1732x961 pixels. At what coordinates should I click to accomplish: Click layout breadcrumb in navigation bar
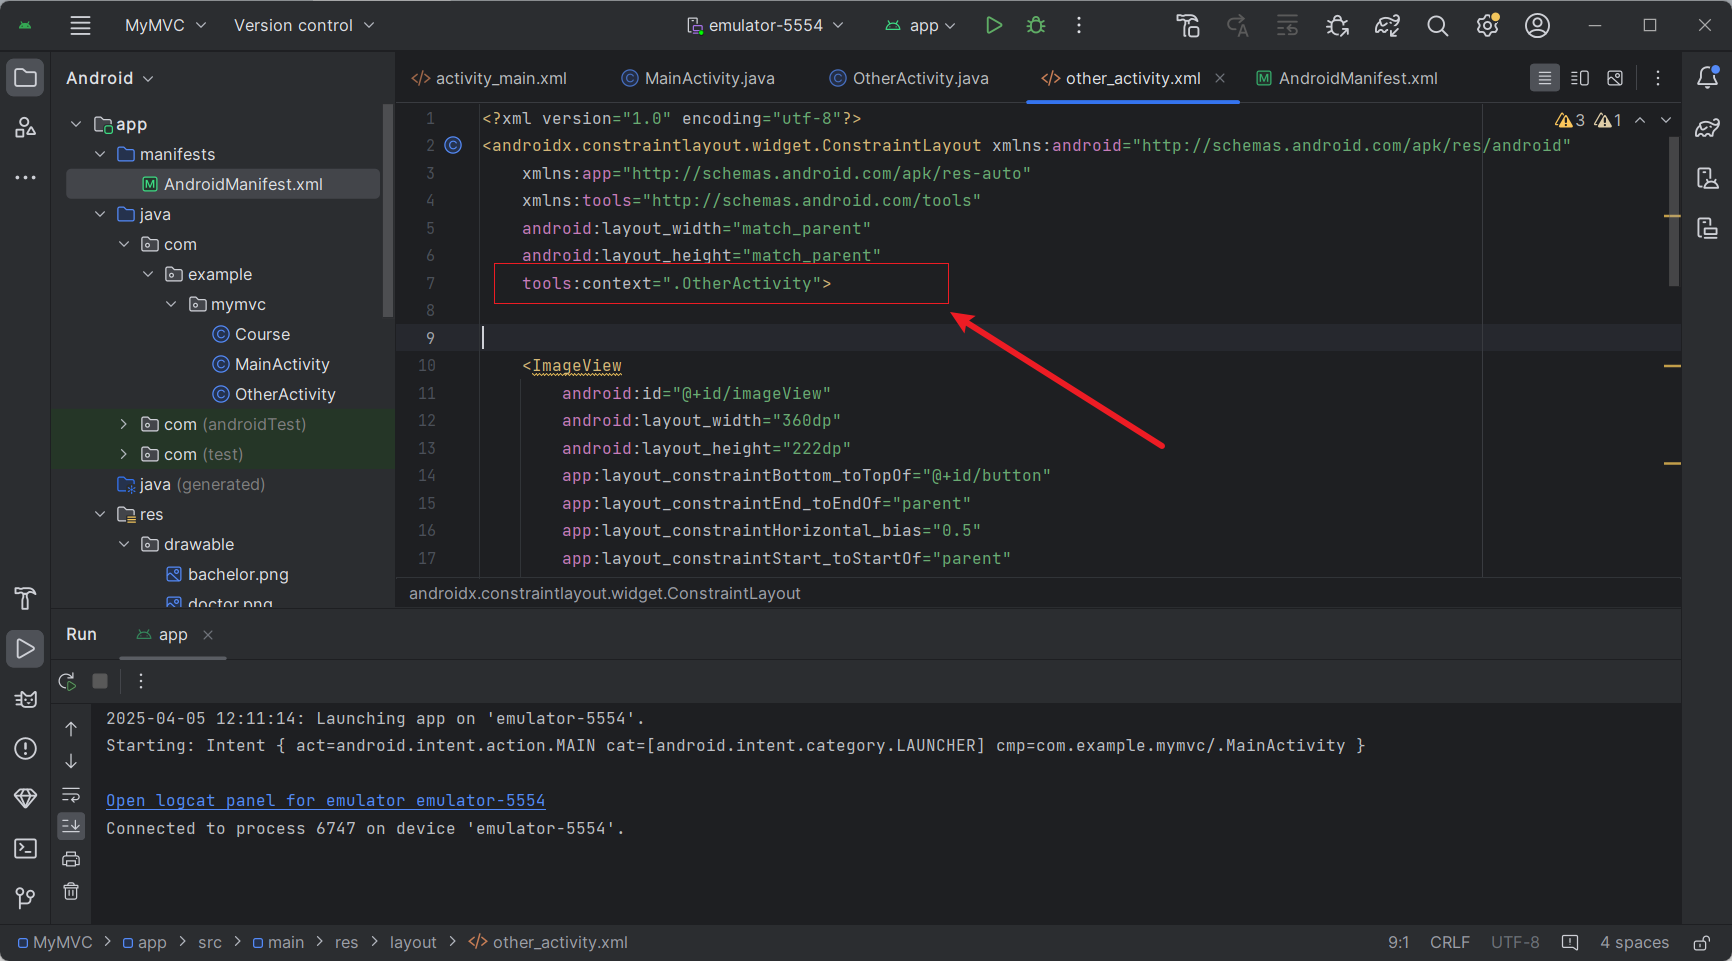pos(413,943)
